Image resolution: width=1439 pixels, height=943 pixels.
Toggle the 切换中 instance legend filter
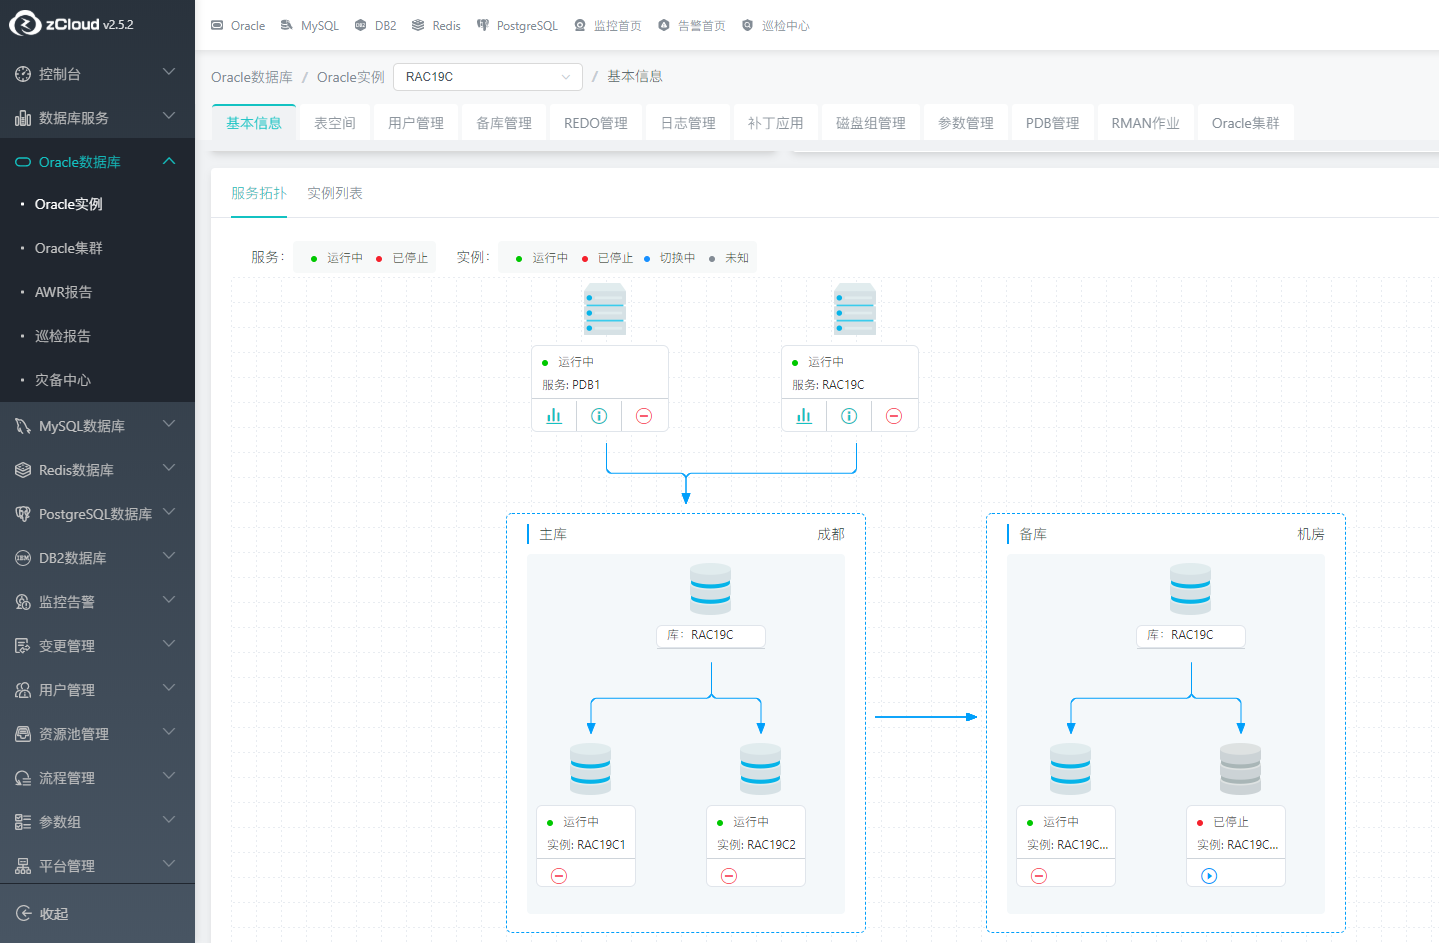[669, 258]
